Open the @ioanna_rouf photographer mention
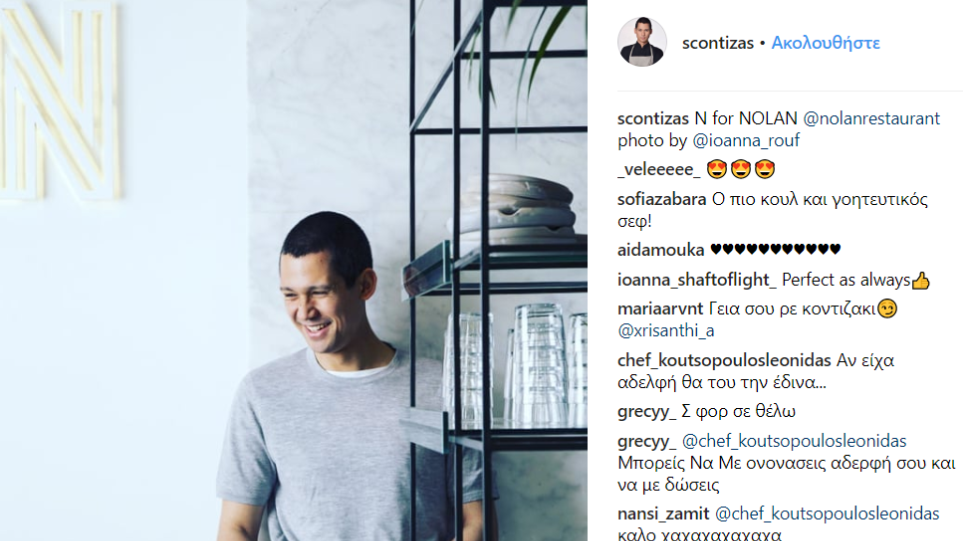 click(x=746, y=141)
